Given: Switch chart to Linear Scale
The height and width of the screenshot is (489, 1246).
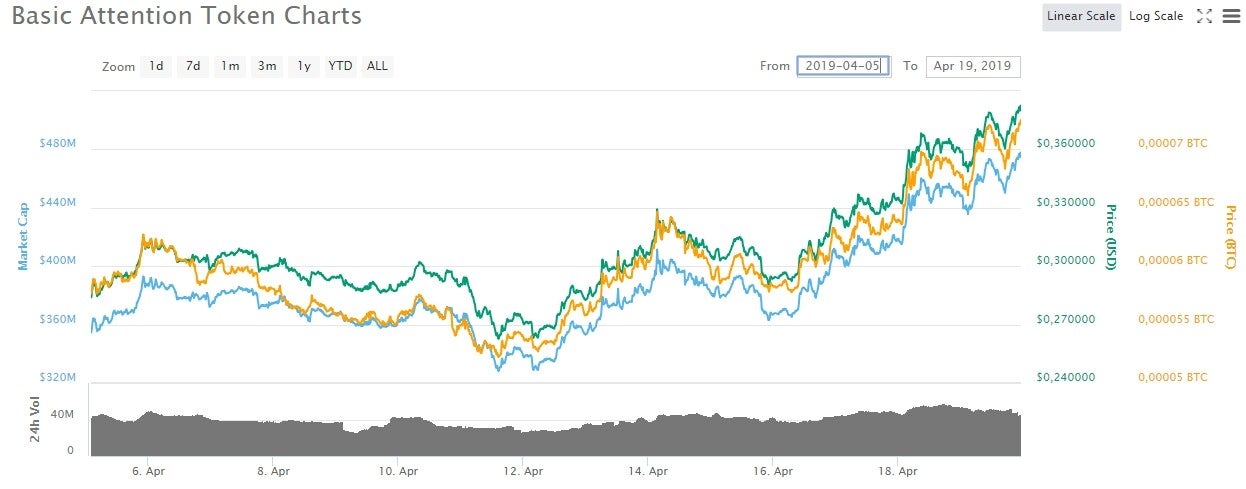Looking at the screenshot, I should coord(1081,16).
